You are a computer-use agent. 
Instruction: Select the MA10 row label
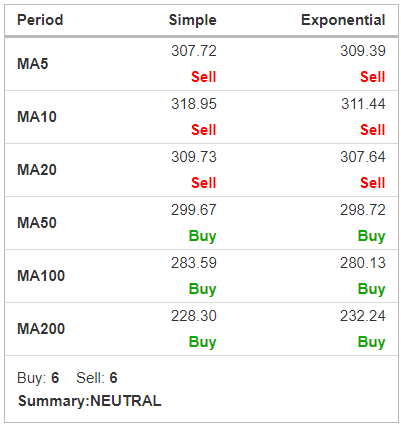37,117
